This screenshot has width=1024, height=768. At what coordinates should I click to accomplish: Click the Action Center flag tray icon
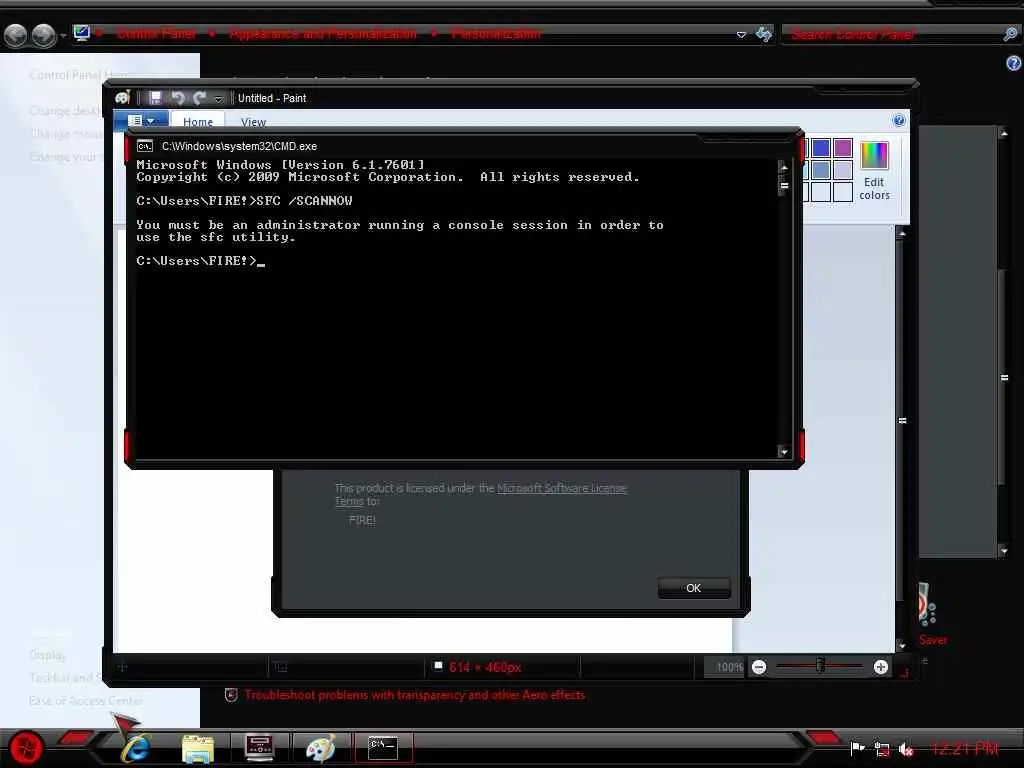[x=857, y=748]
